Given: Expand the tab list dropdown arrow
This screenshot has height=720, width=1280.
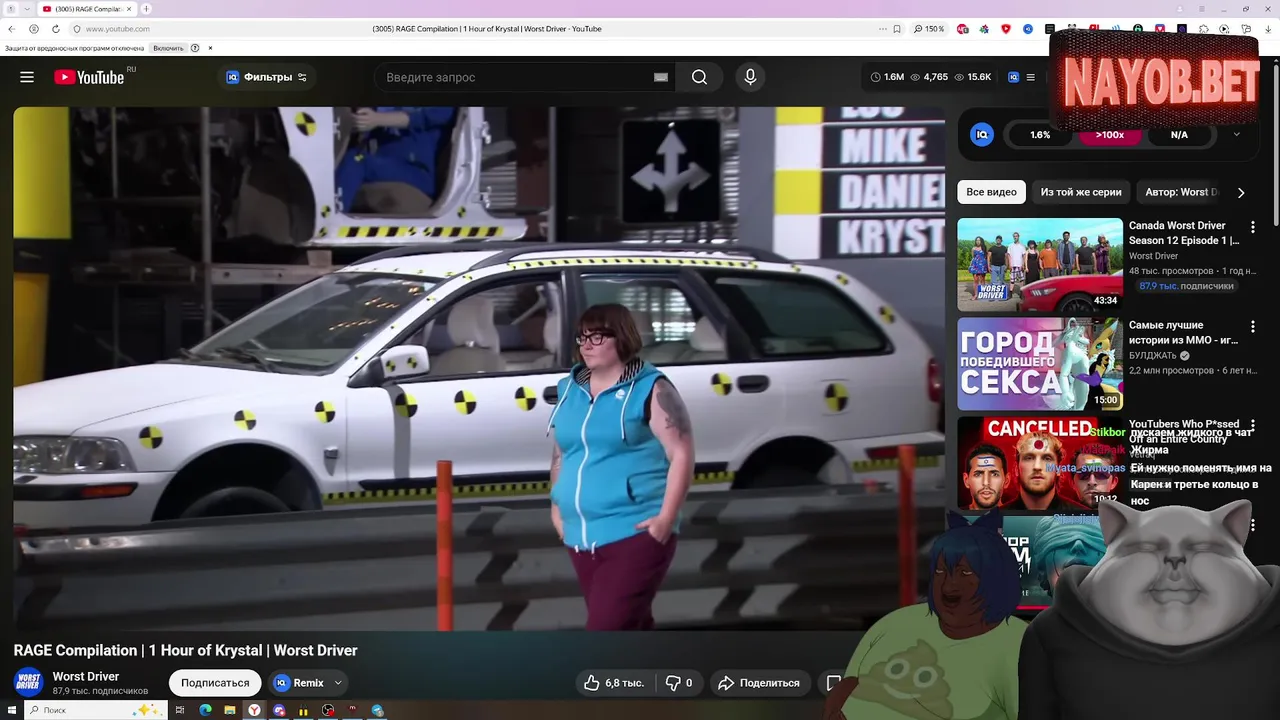Looking at the screenshot, I should click(27, 9).
